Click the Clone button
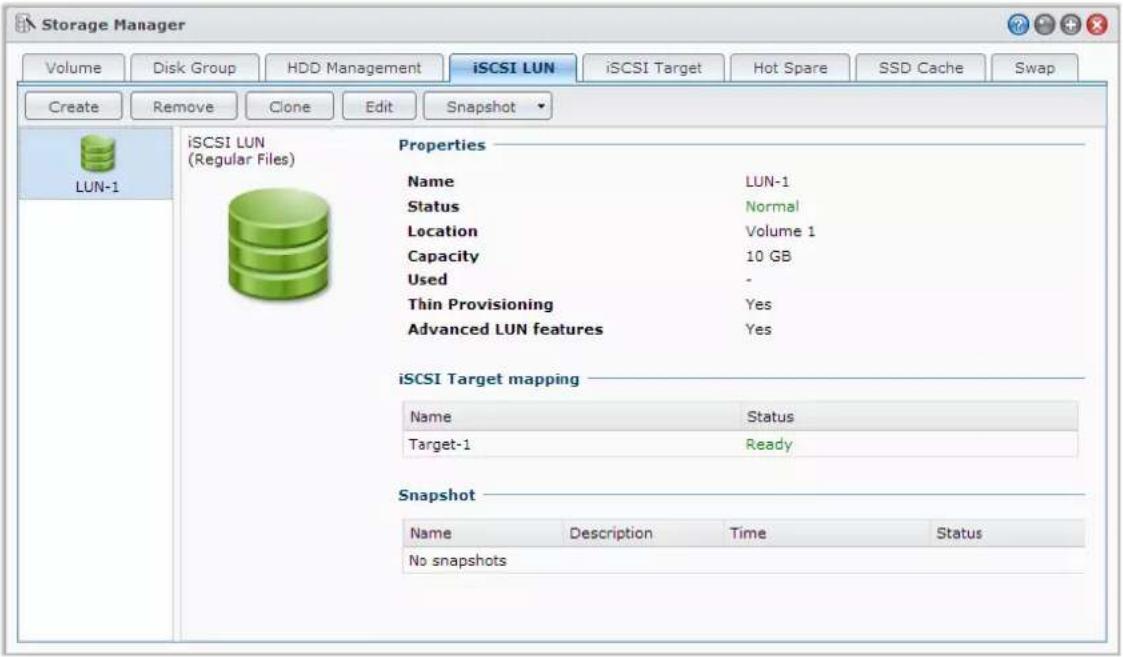The image size is (1123, 657). click(289, 107)
